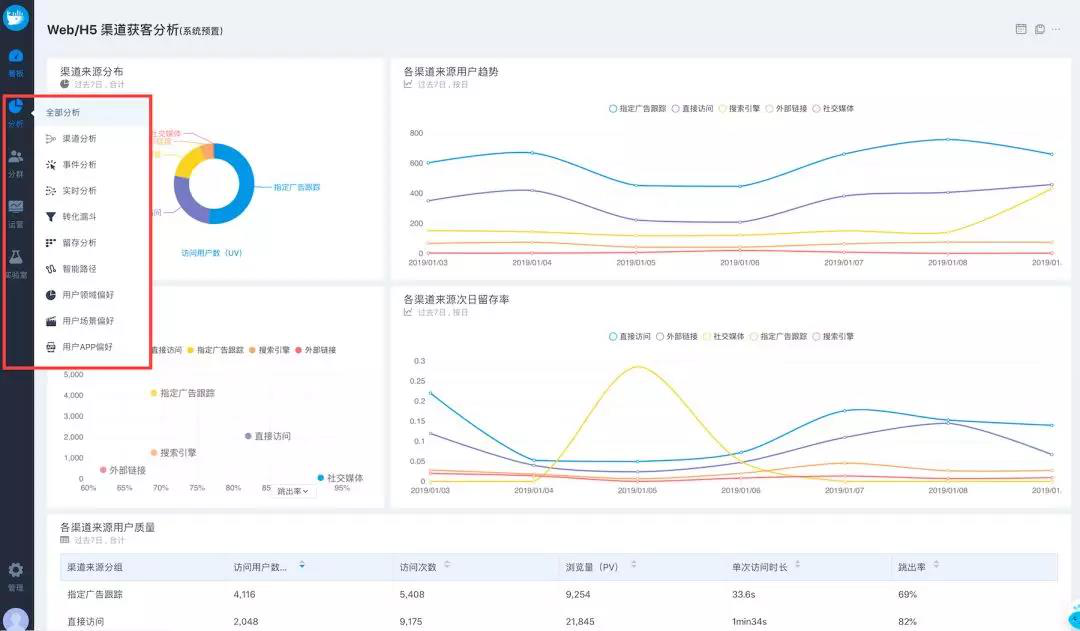
Task: Toggle 搜索引擎 legend in user trend chart
Action: tap(740, 108)
